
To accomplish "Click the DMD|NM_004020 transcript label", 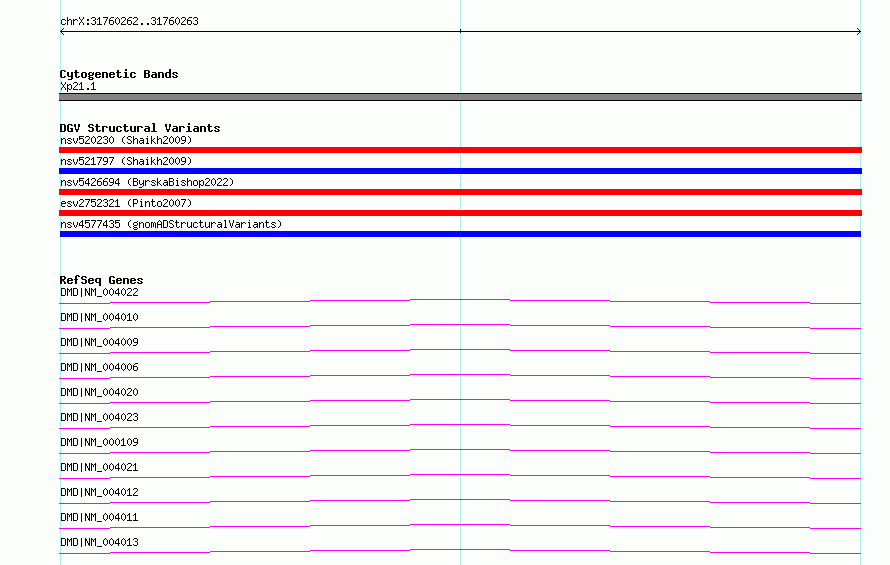I will coord(99,392).
